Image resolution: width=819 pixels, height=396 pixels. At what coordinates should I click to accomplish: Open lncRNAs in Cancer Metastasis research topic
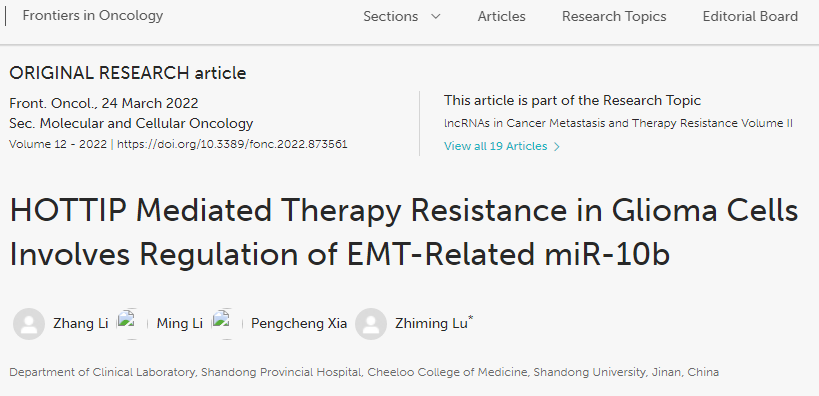[618, 123]
